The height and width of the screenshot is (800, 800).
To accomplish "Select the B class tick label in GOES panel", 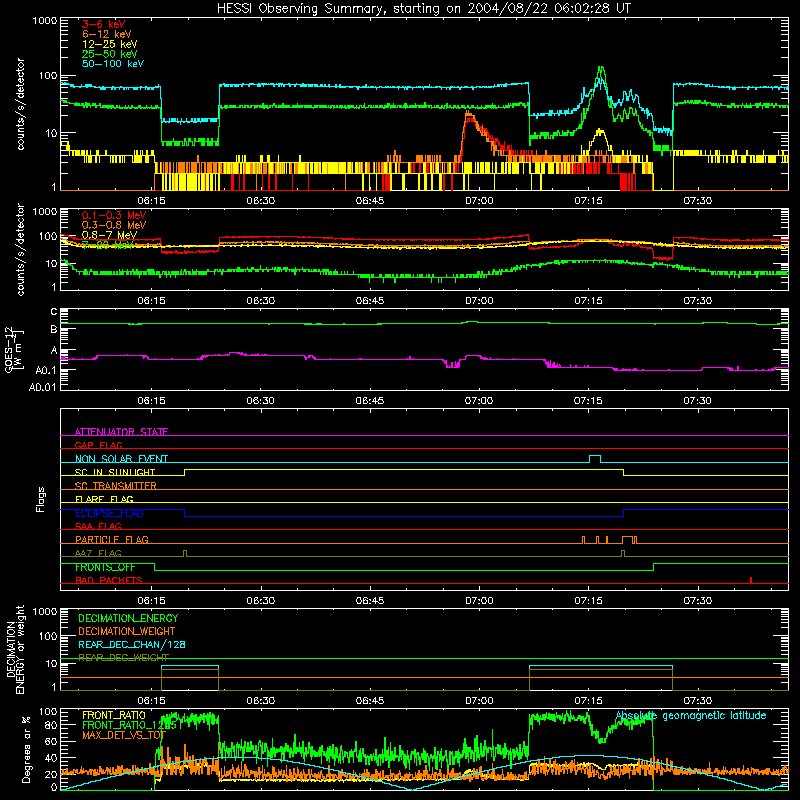I will (54, 329).
